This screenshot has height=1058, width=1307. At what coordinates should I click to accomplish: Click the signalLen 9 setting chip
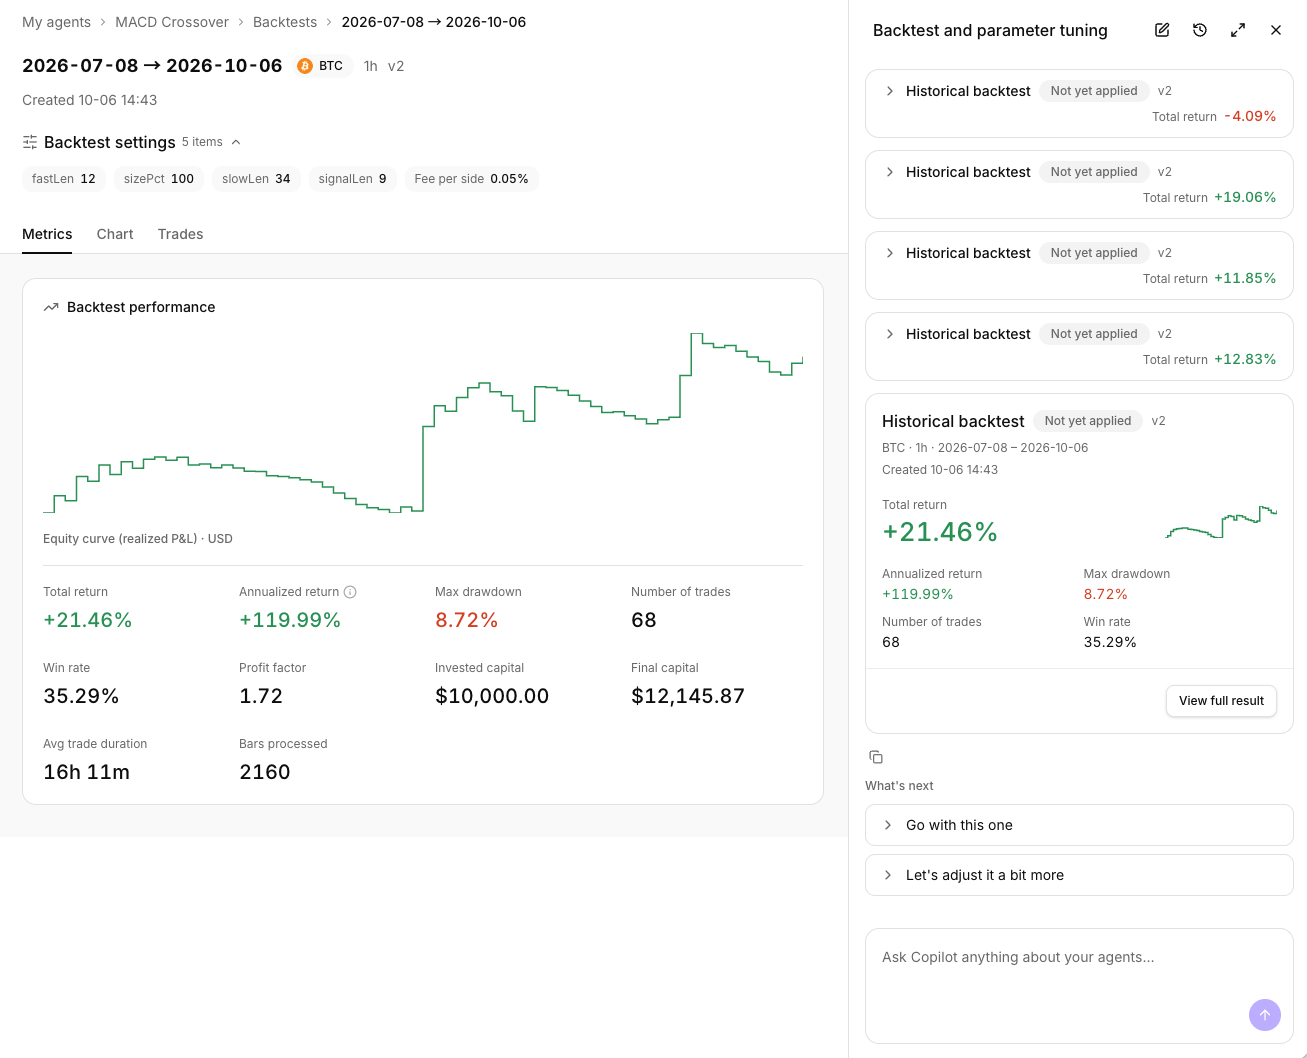point(353,179)
